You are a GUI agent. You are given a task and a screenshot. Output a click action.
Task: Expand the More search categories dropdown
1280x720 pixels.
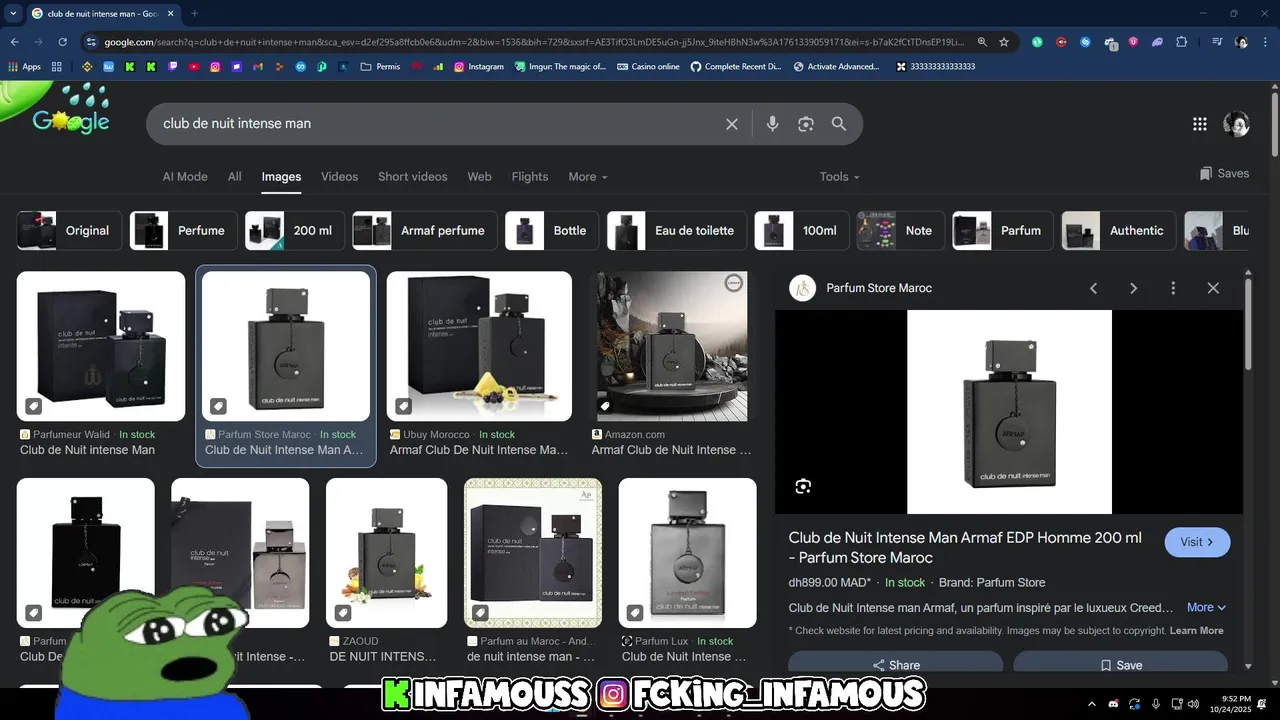[x=588, y=176]
